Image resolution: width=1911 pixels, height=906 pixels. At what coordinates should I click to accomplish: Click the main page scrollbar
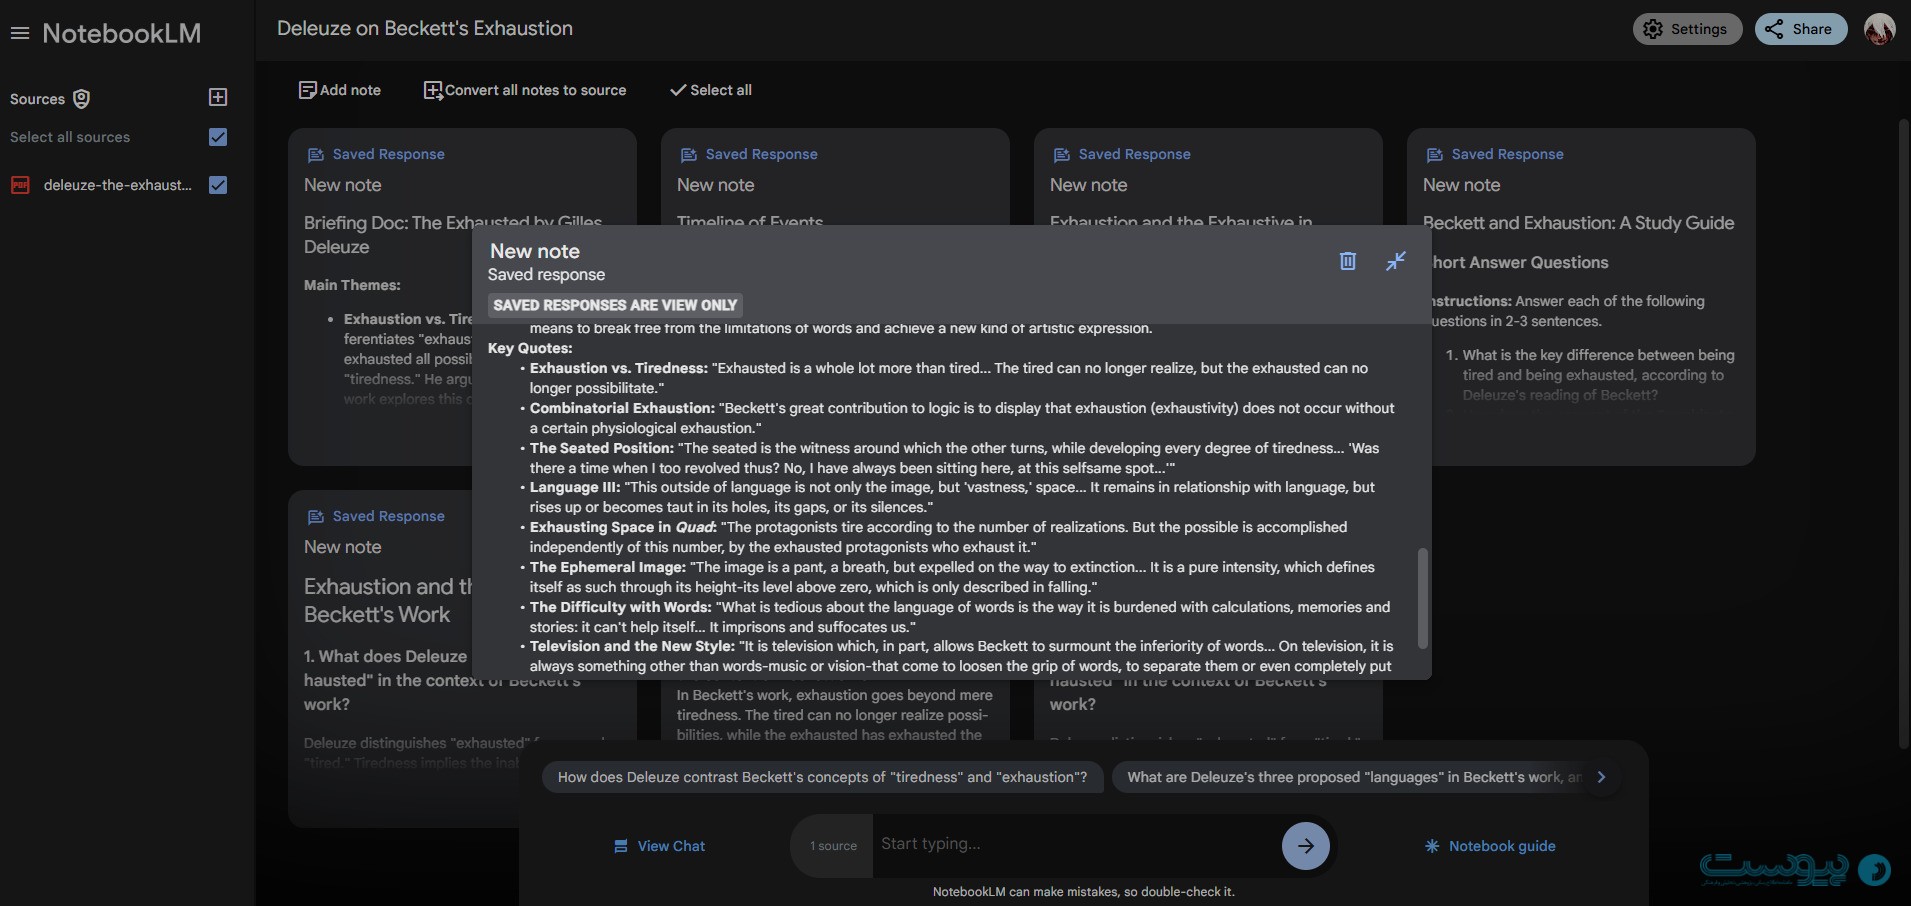click(x=1904, y=433)
